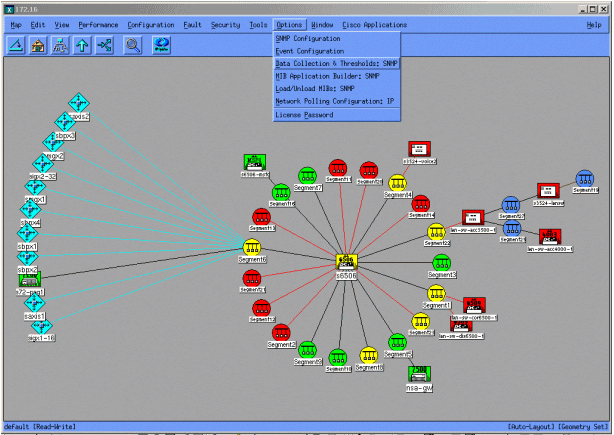Choose Event Configuration menu entry
614x435 pixels.
(337, 51)
